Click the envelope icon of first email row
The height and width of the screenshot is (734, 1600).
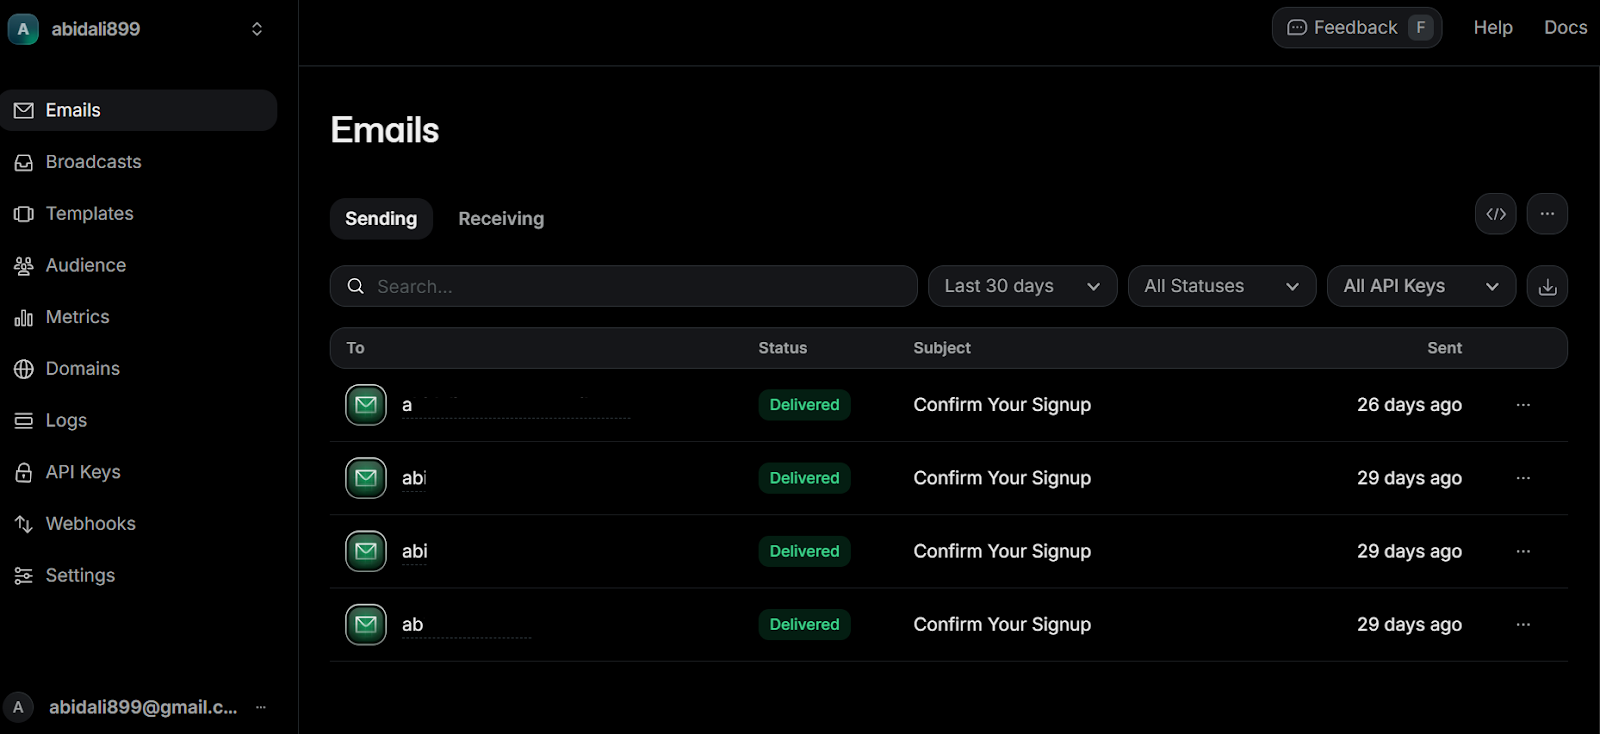pyautogui.click(x=366, y=405)
